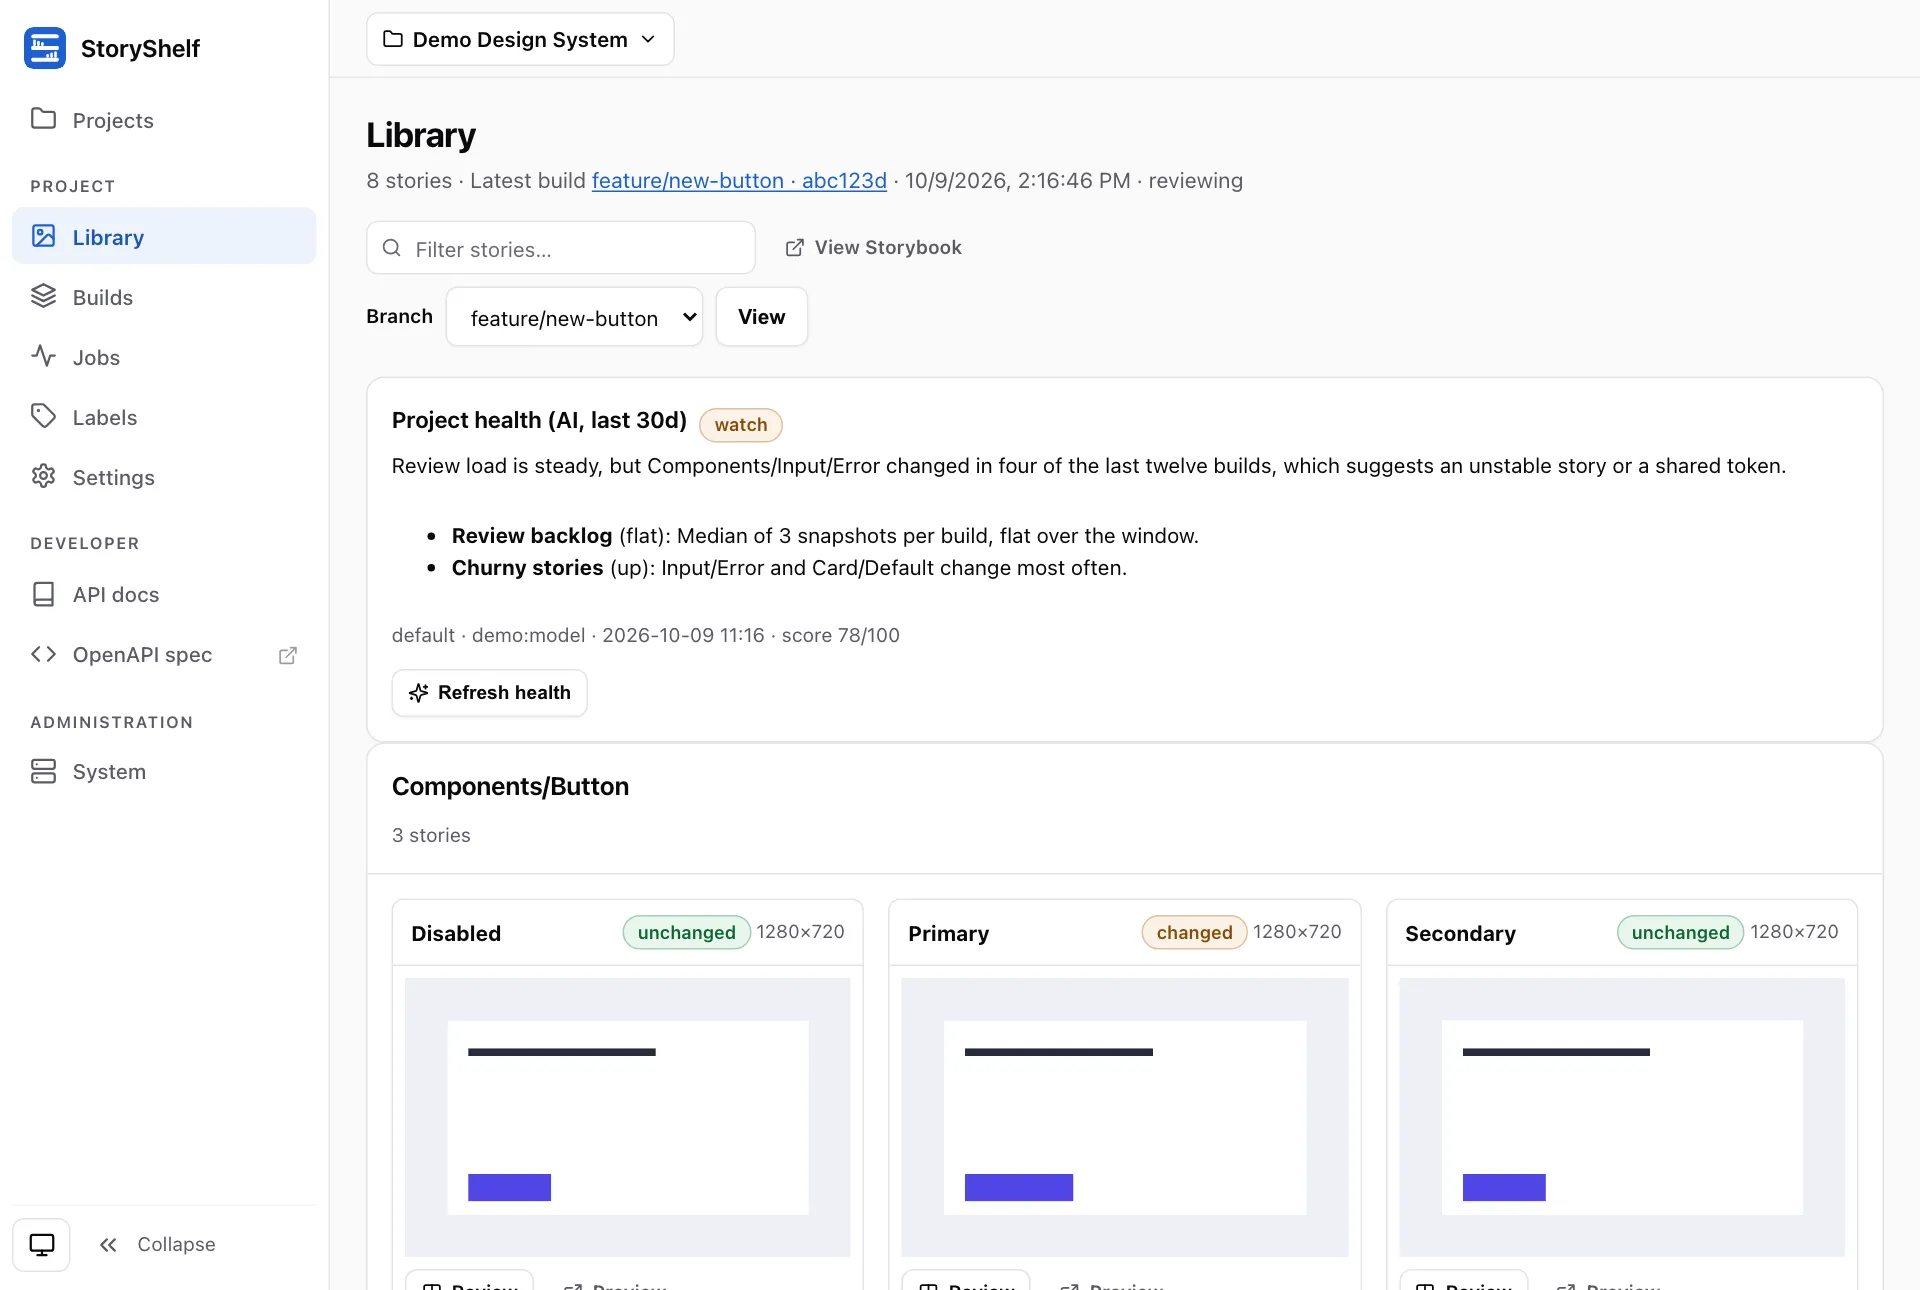This screenshot has width=1920, height=1290.
Task: Click the watch health badge
Action: (x=741, y=425)
